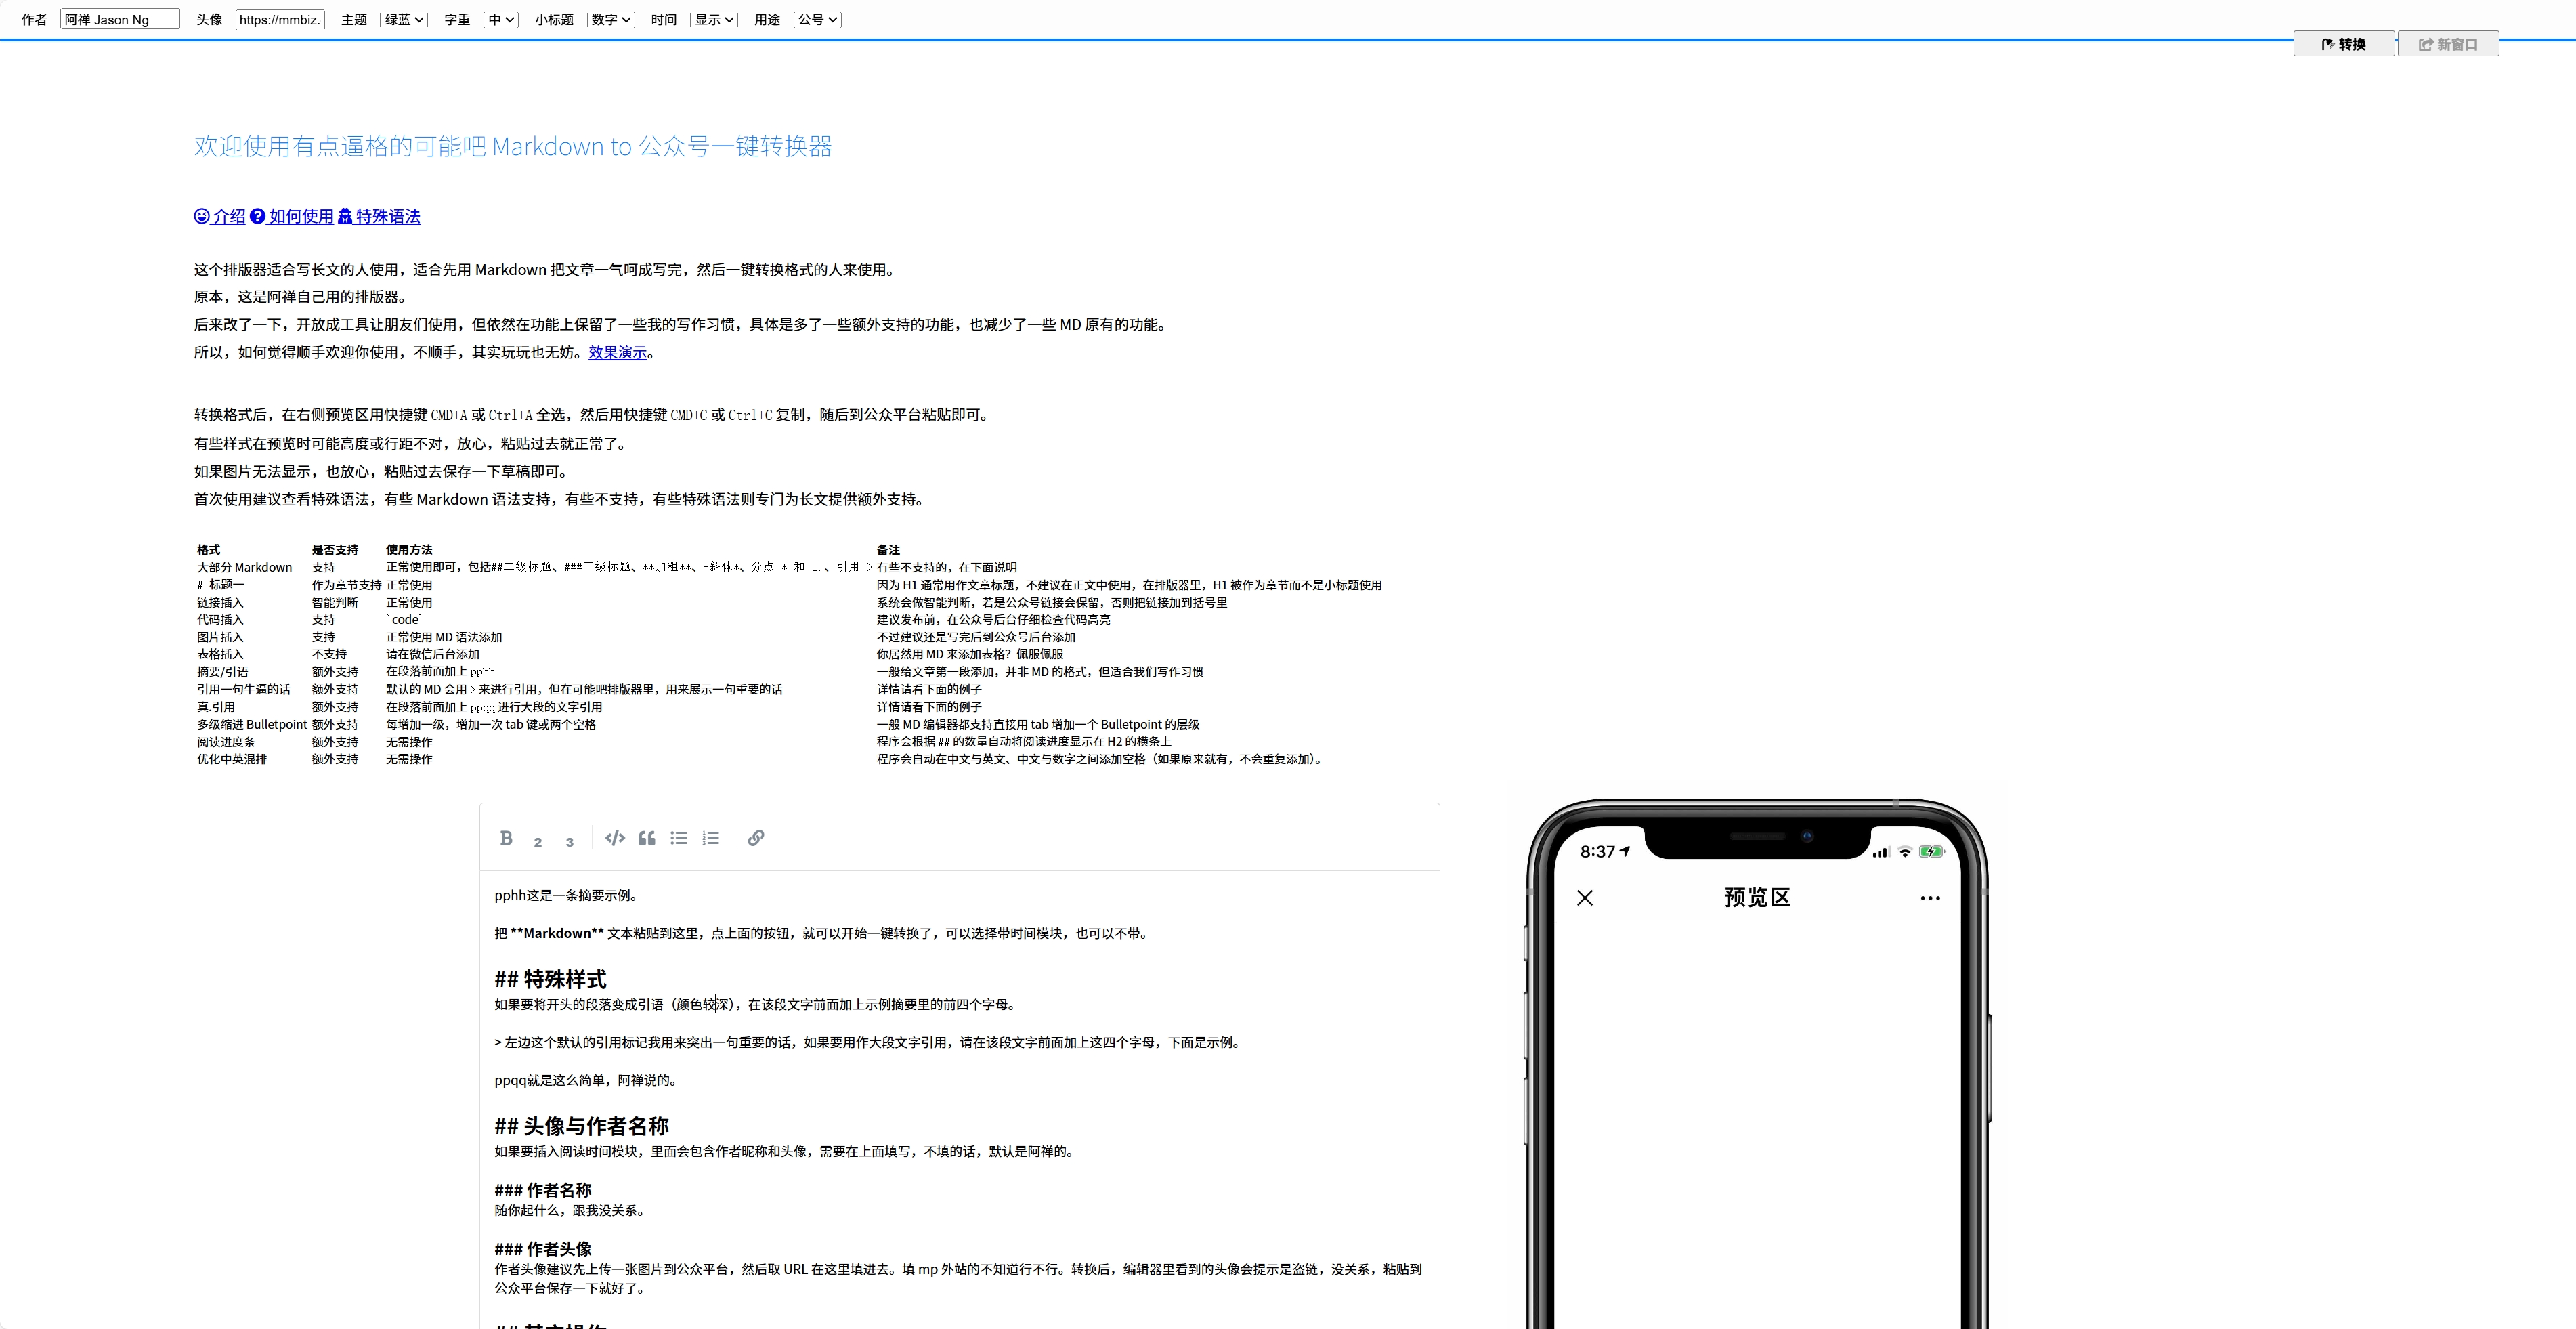This screenshot has height=1329, width=2576.
Task: Change the 时间 display dropdown
Action: pos(714,20)
